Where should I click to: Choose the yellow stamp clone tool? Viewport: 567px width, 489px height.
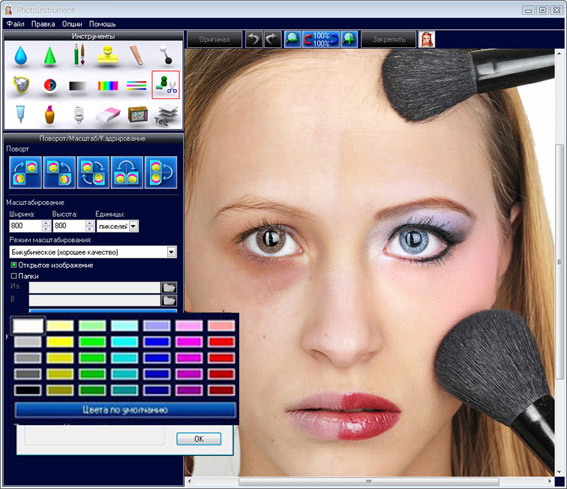[108, 55]
